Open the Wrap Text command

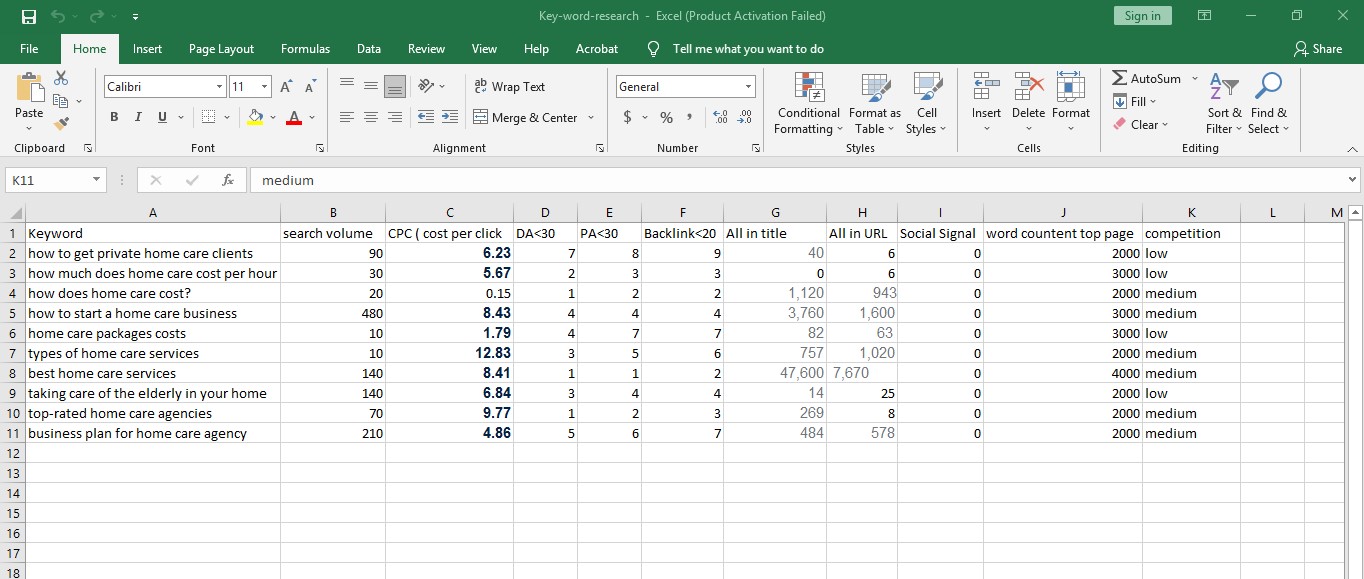510,86
